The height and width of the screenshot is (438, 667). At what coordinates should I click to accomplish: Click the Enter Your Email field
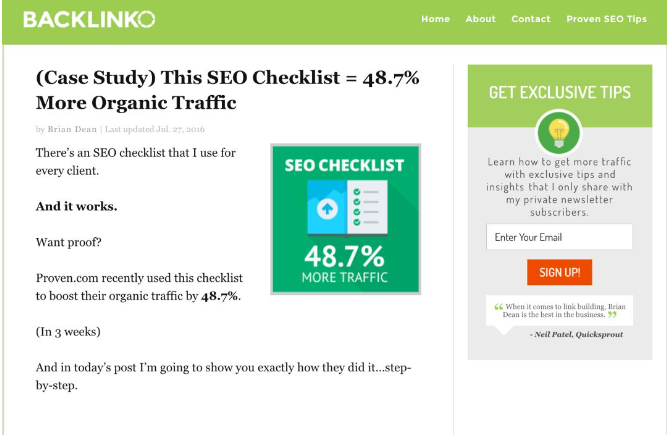click(x=559, y=237)
